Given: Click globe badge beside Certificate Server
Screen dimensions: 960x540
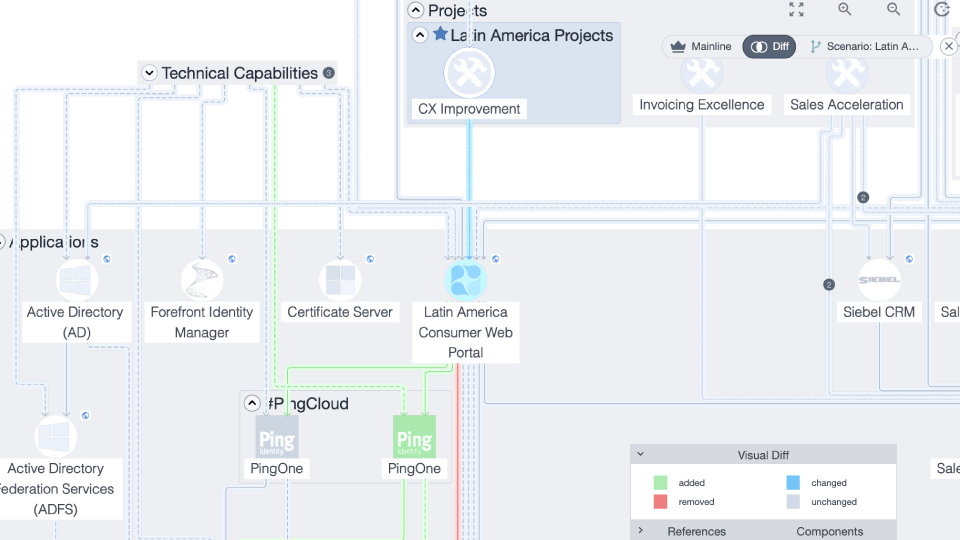Looking at the screenshot, I should pyautogui.click(x=370, y=259).
